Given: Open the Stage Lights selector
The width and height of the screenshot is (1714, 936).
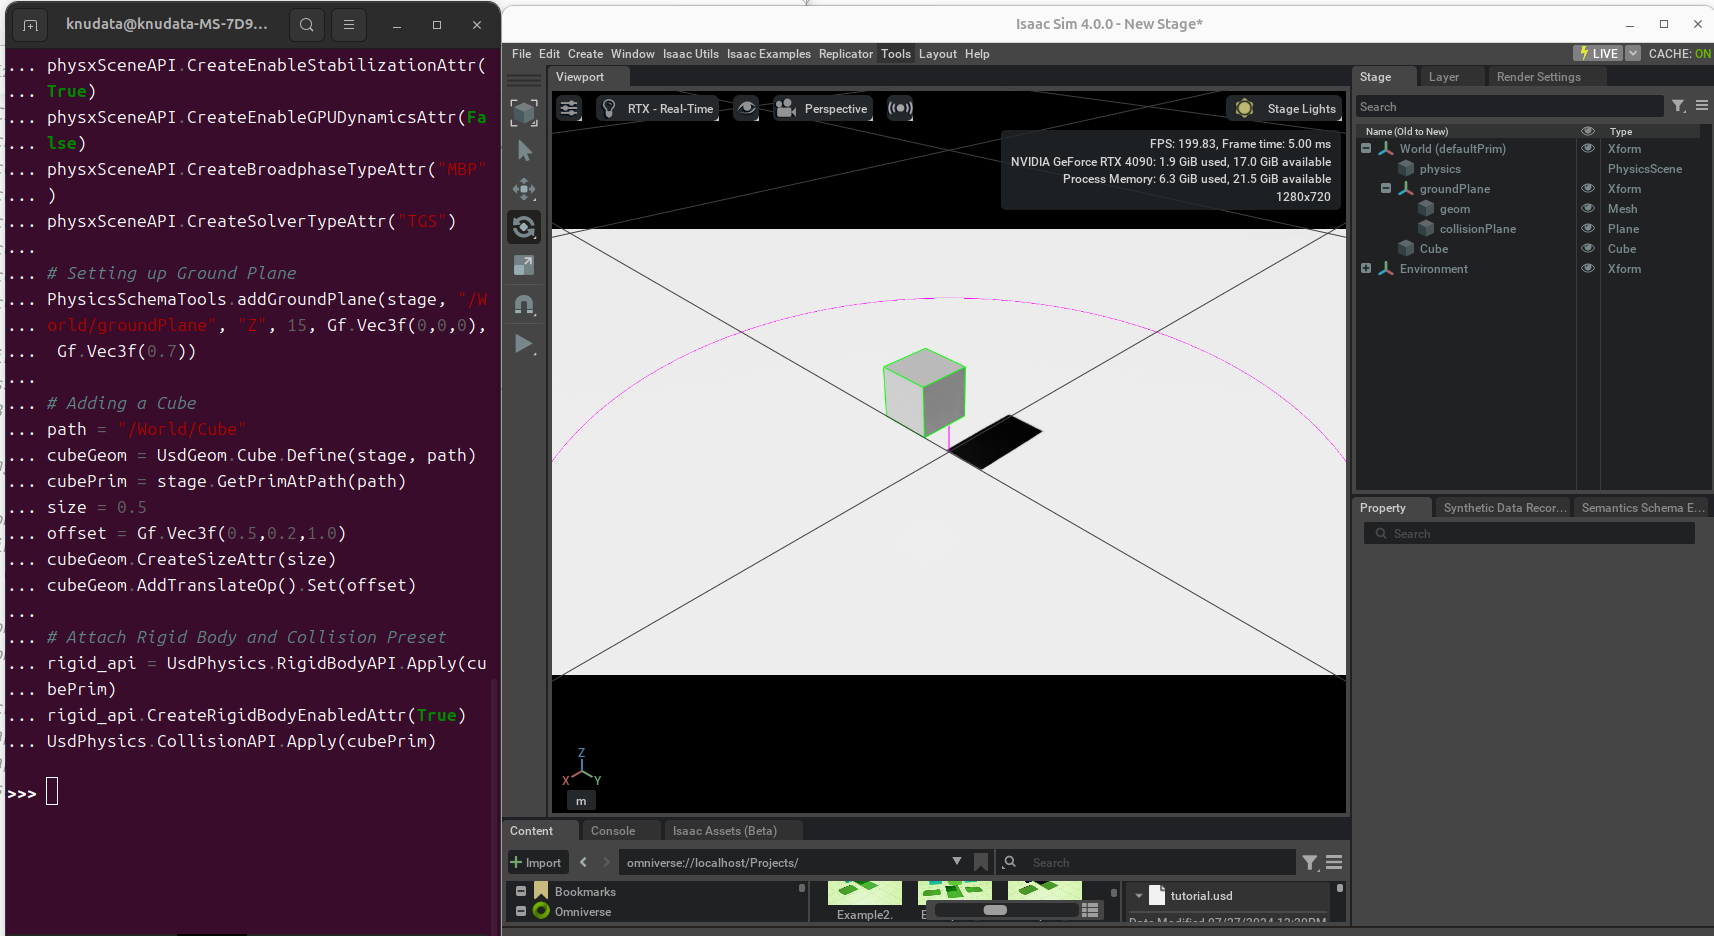Looking at the screenshot, I should pyautogui.click(x=1284, y=108).
